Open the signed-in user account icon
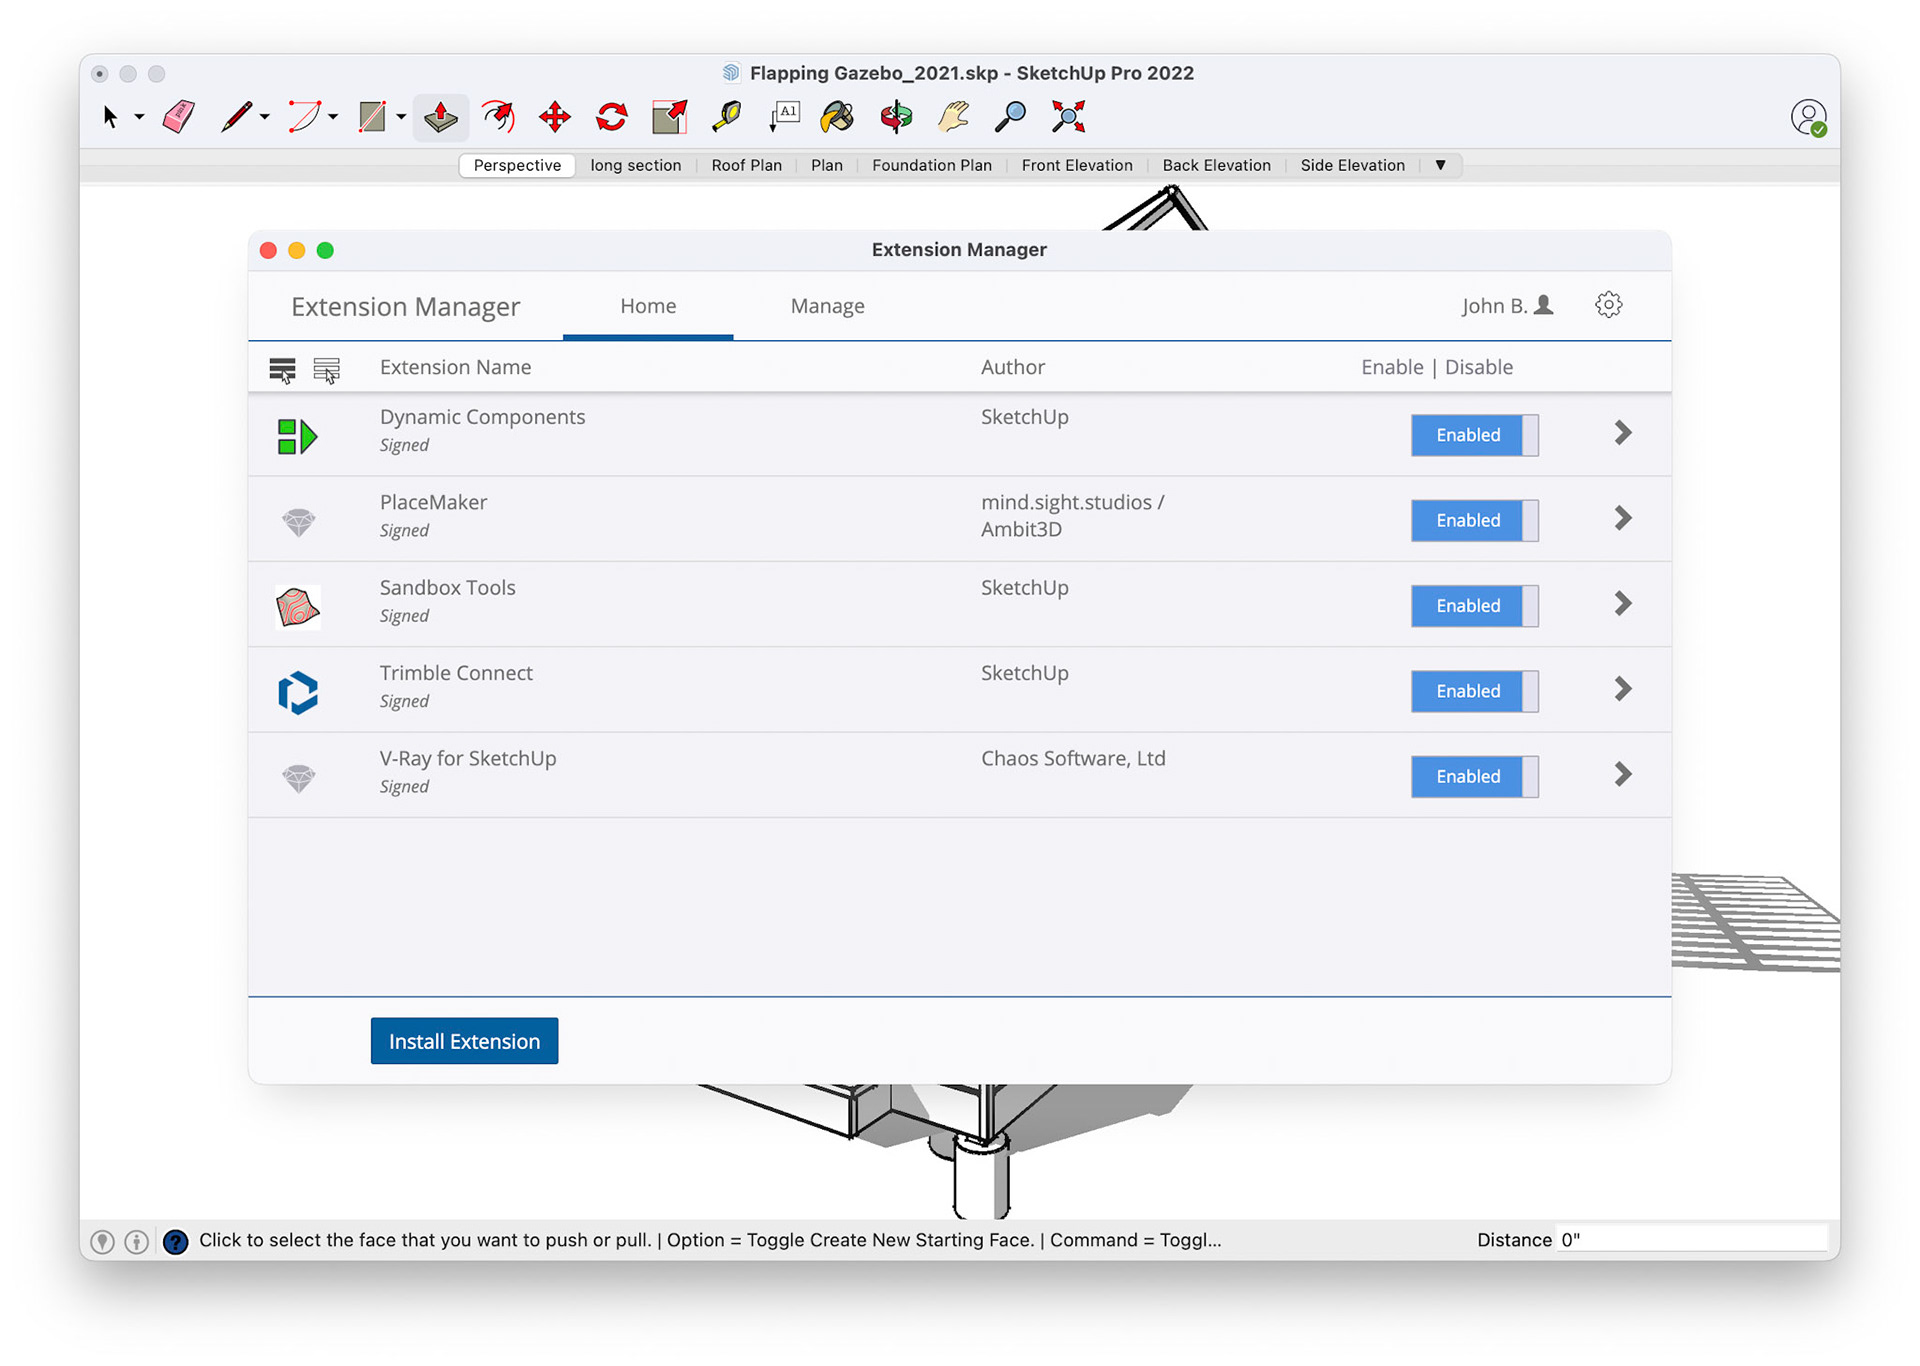This screenshot has width=1920, height=1366. [1808, 118]
